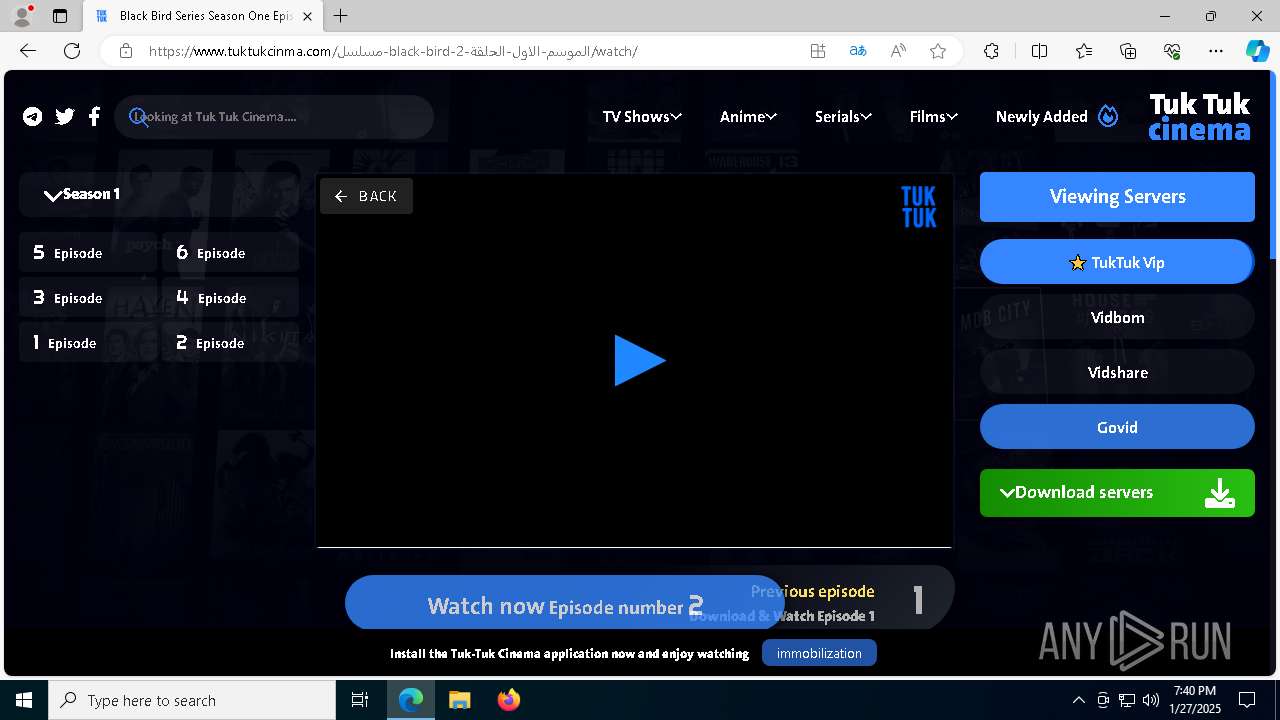Open the notifications center icon
This screenshot has height=720, width=1280.
(1247, 700)
